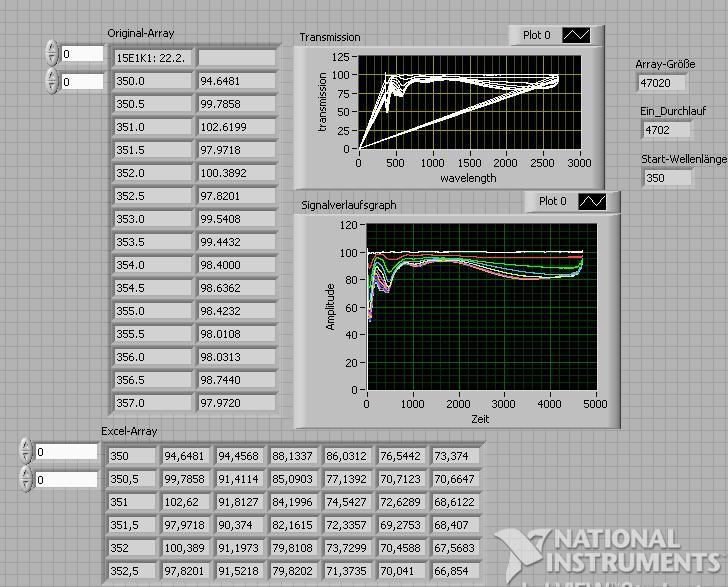Select Excel-Array cell 70,4588
This screenshot has height=587, width=728.
(x=401, y=548)
